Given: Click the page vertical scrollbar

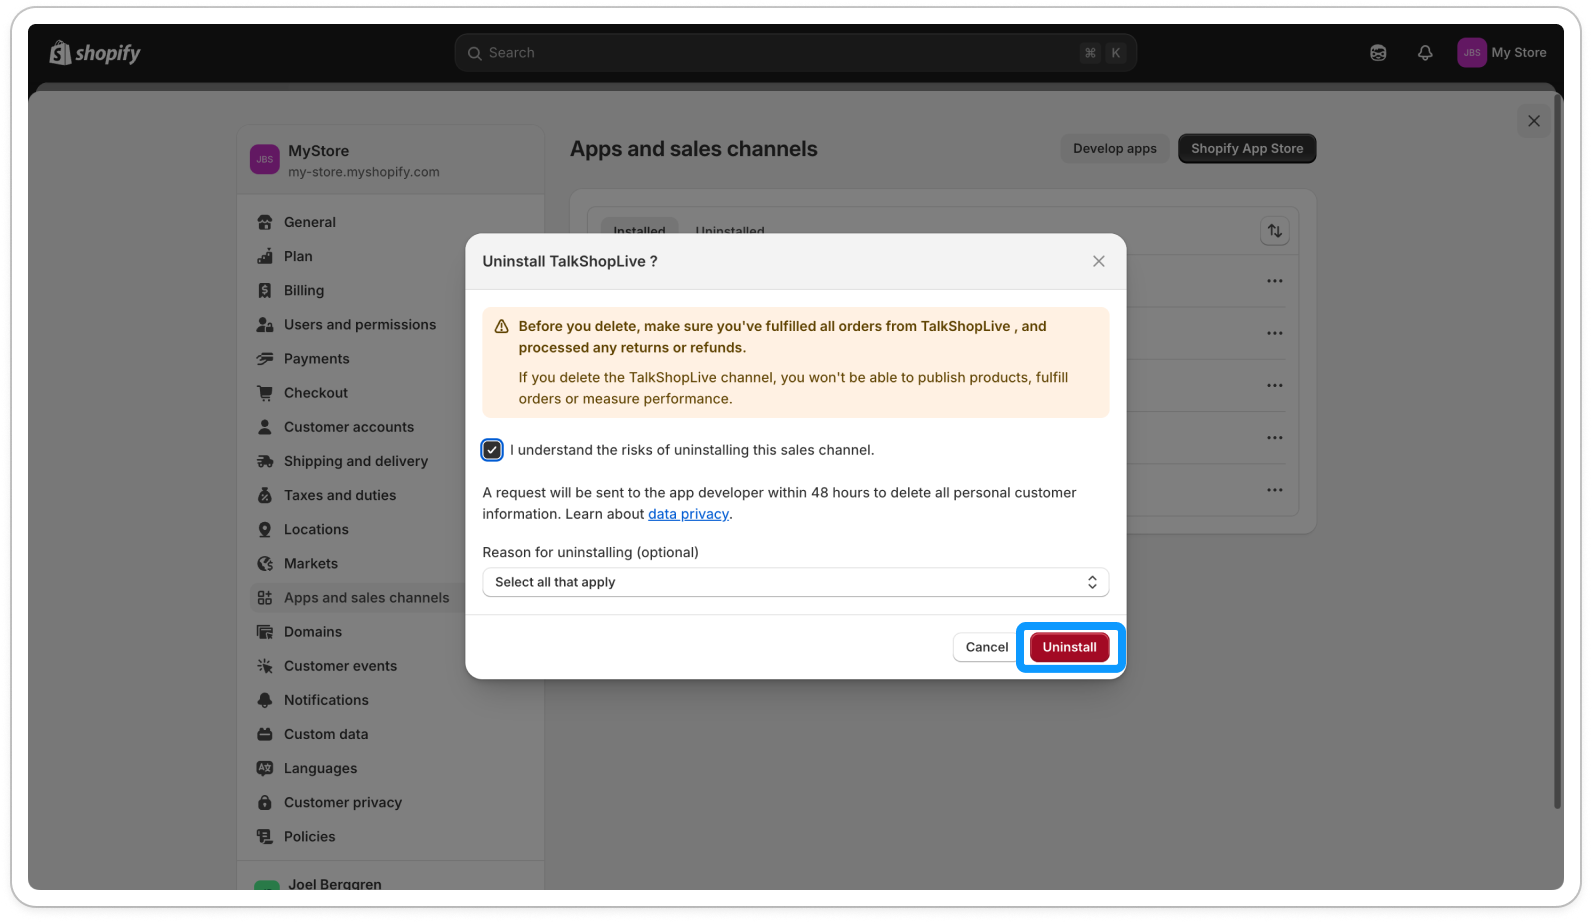Looking at the screenshot, I should click(1557, 450).
